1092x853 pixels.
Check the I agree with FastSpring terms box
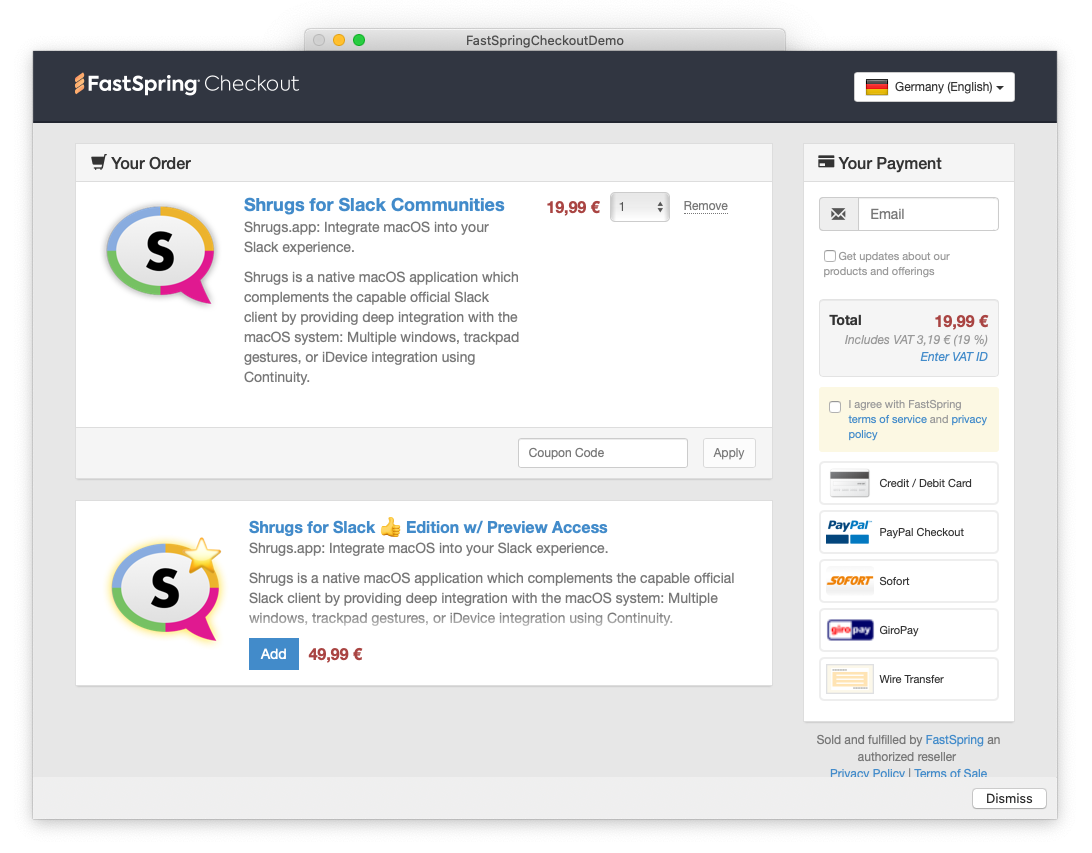point(835,407)
